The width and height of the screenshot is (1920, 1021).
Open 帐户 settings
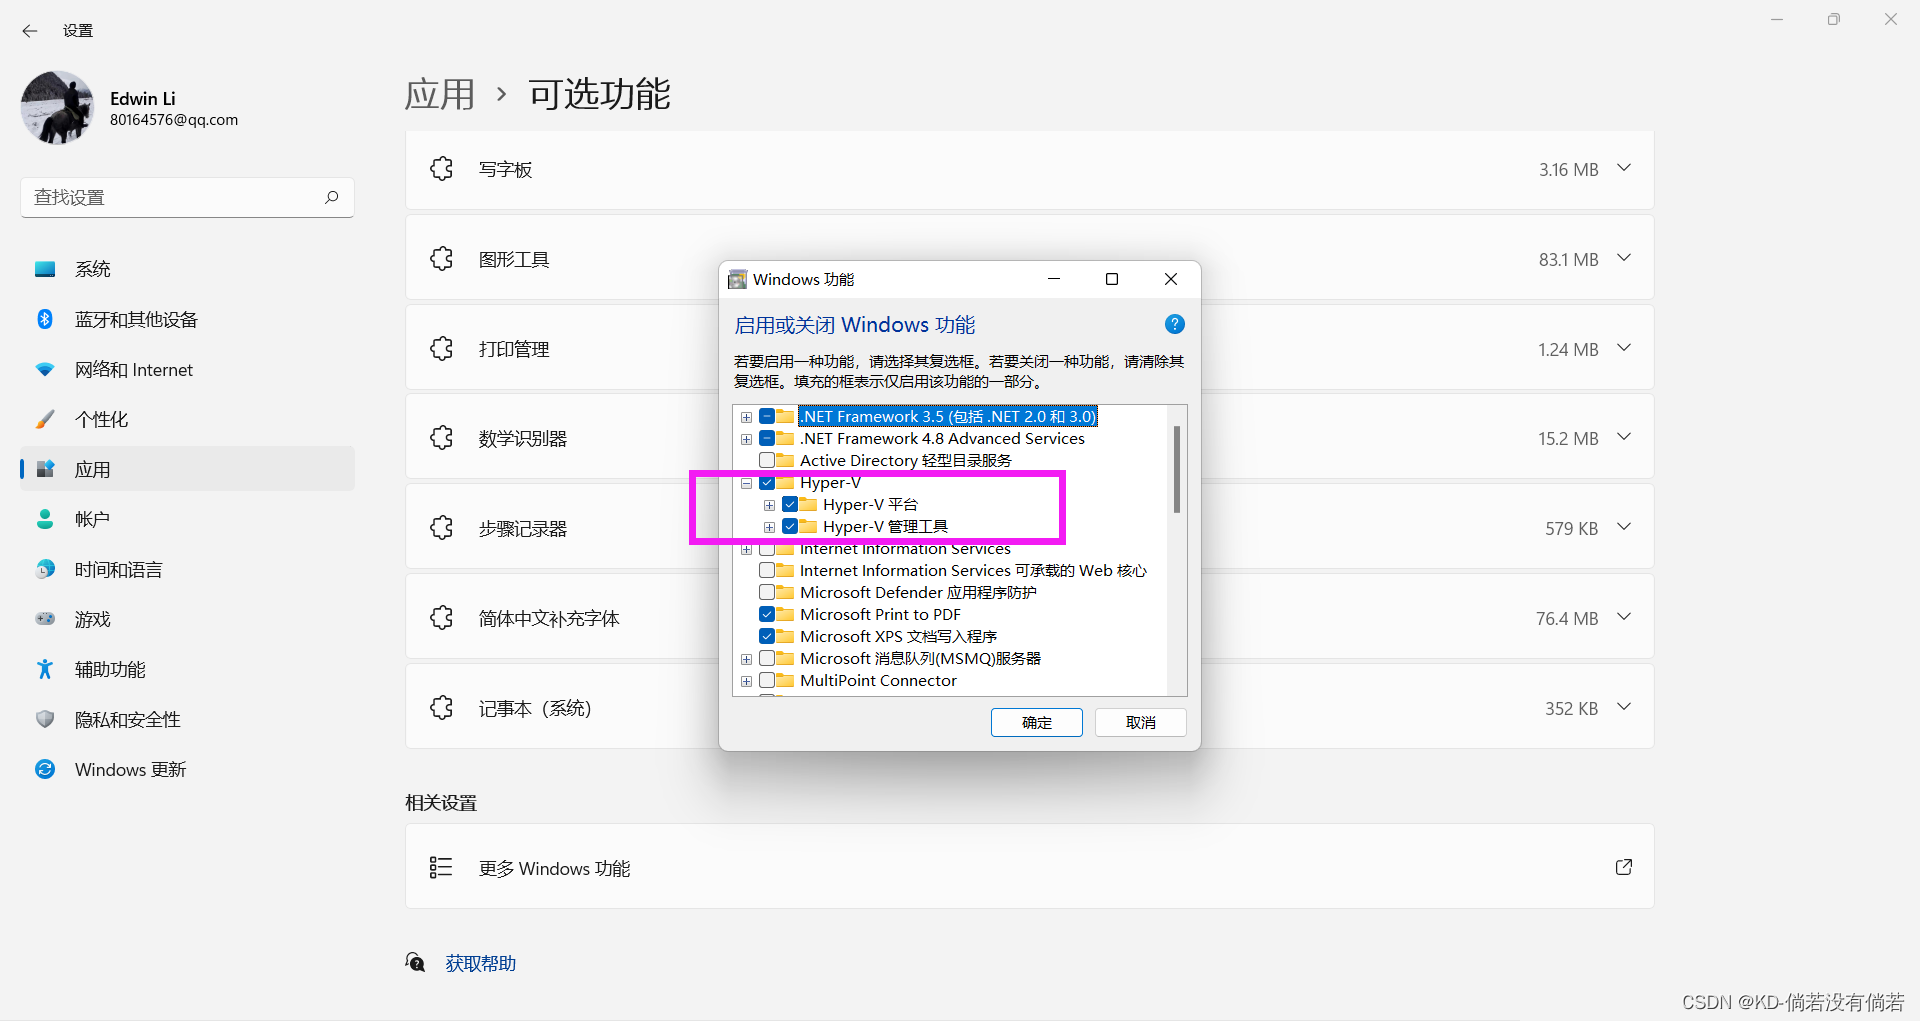(x=187, y=519)
